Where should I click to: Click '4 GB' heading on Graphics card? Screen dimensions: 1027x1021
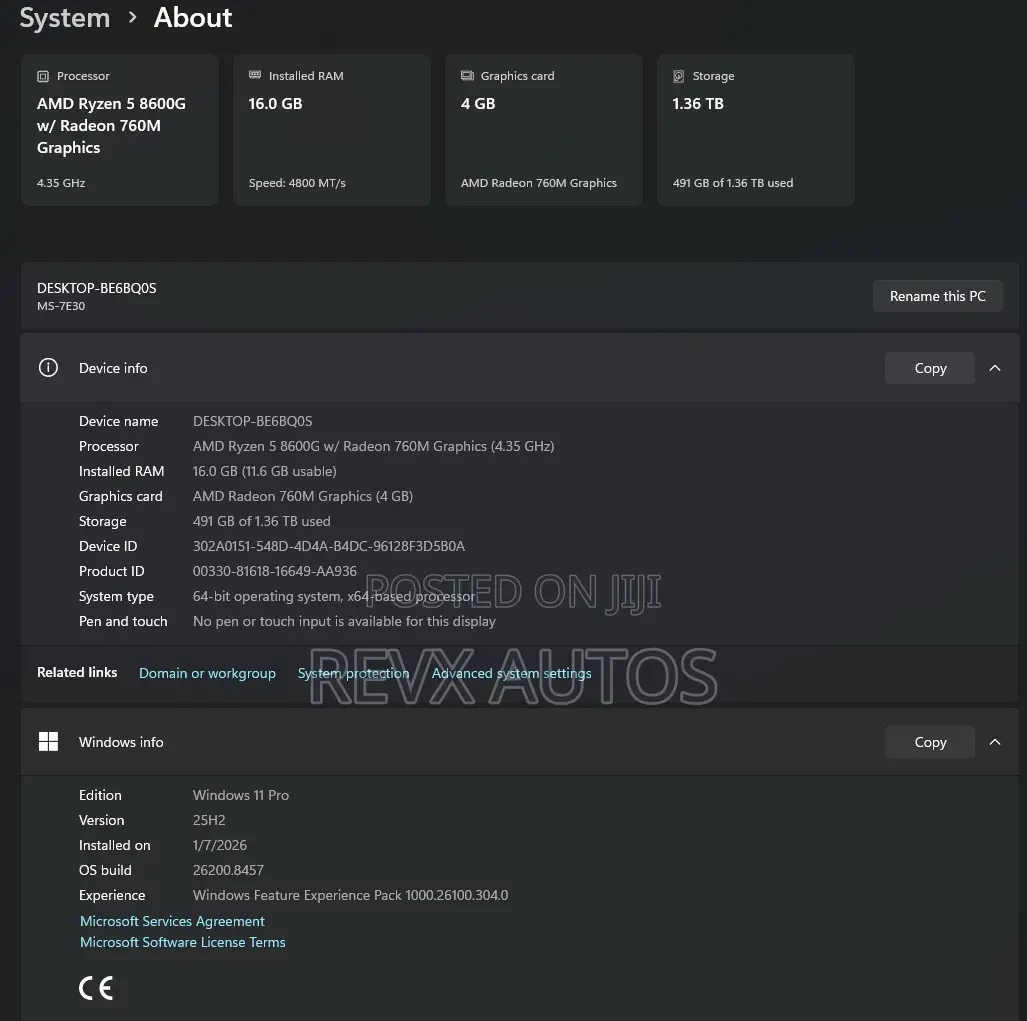477,103
